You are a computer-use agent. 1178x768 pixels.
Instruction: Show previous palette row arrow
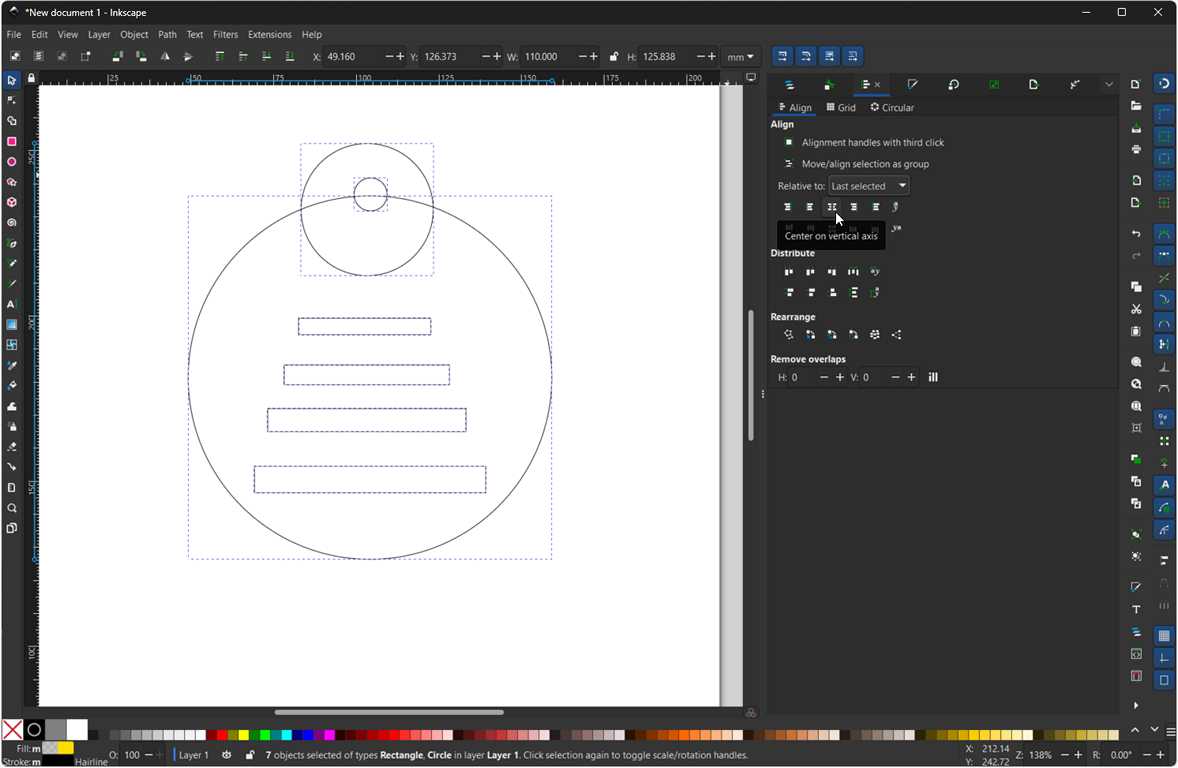pos(1134,730)
